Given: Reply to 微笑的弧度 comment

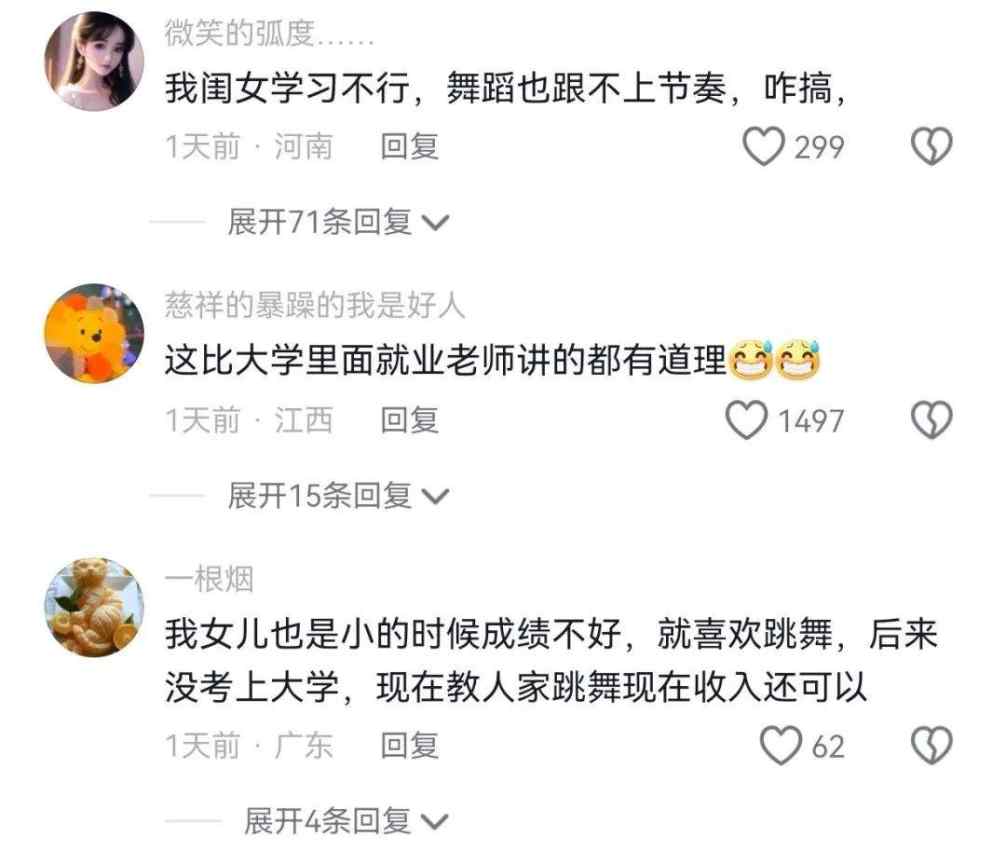Looking at the screenshot, I should (409, 147).
